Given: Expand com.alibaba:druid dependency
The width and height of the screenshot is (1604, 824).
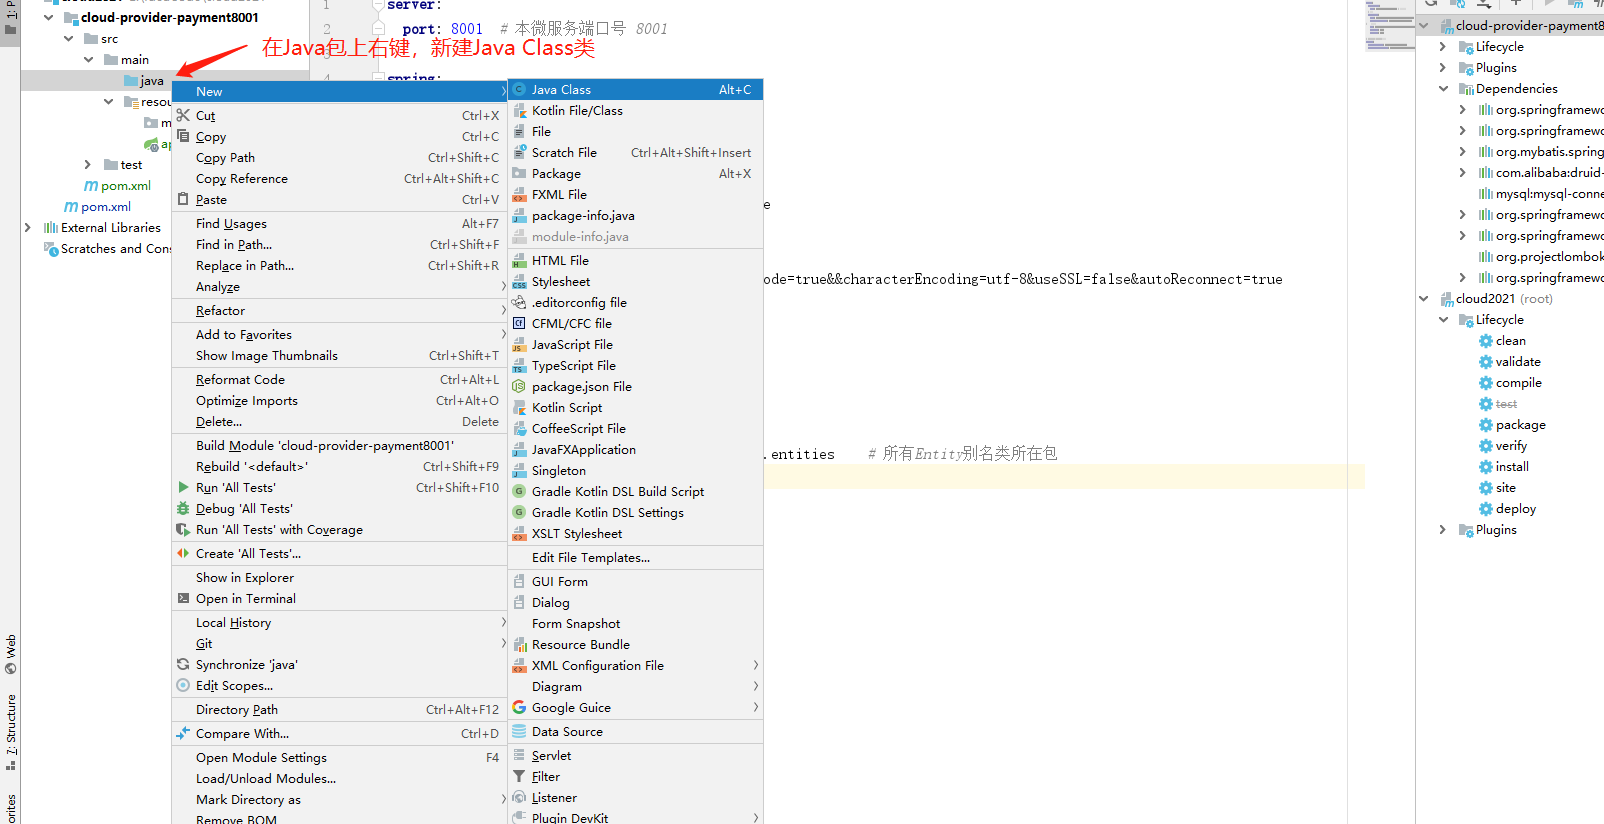Looking at the screenshot, I should 1463,173.
